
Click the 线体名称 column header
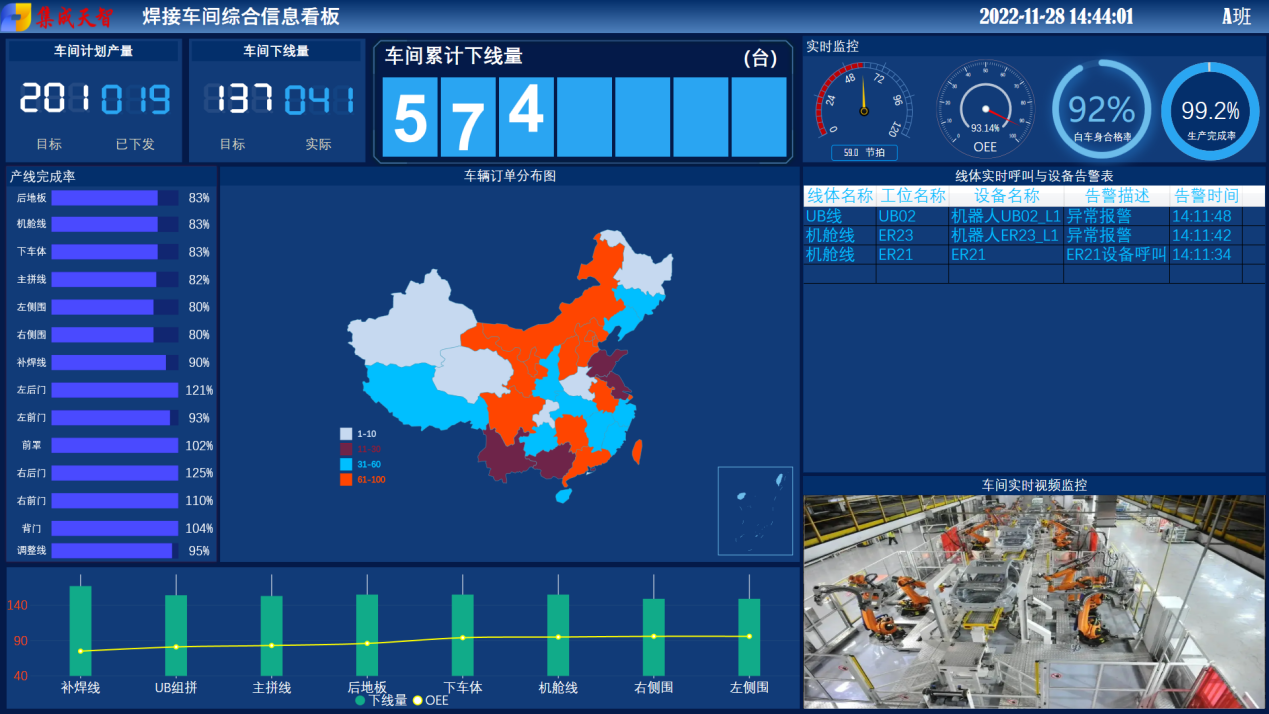[839, 196]
